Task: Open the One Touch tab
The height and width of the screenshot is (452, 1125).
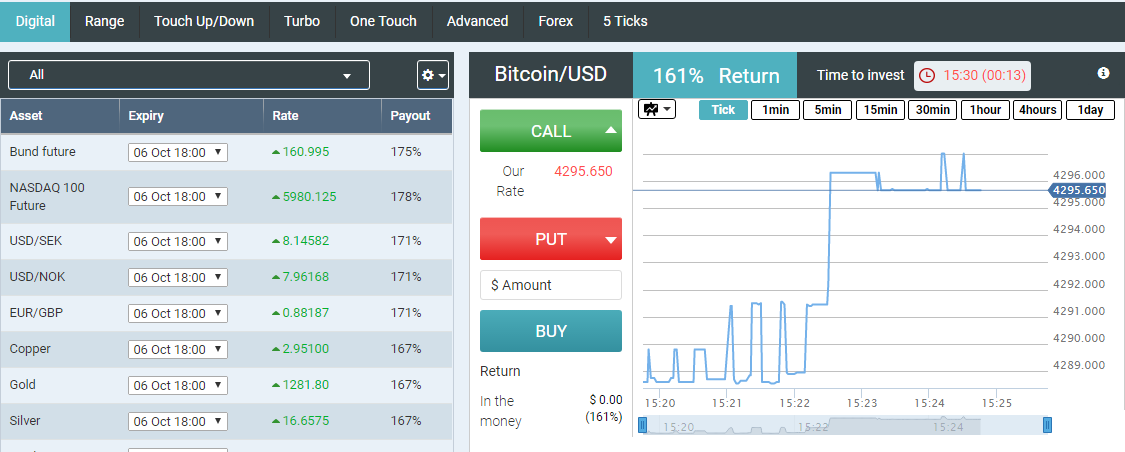Action: (383, 21)
